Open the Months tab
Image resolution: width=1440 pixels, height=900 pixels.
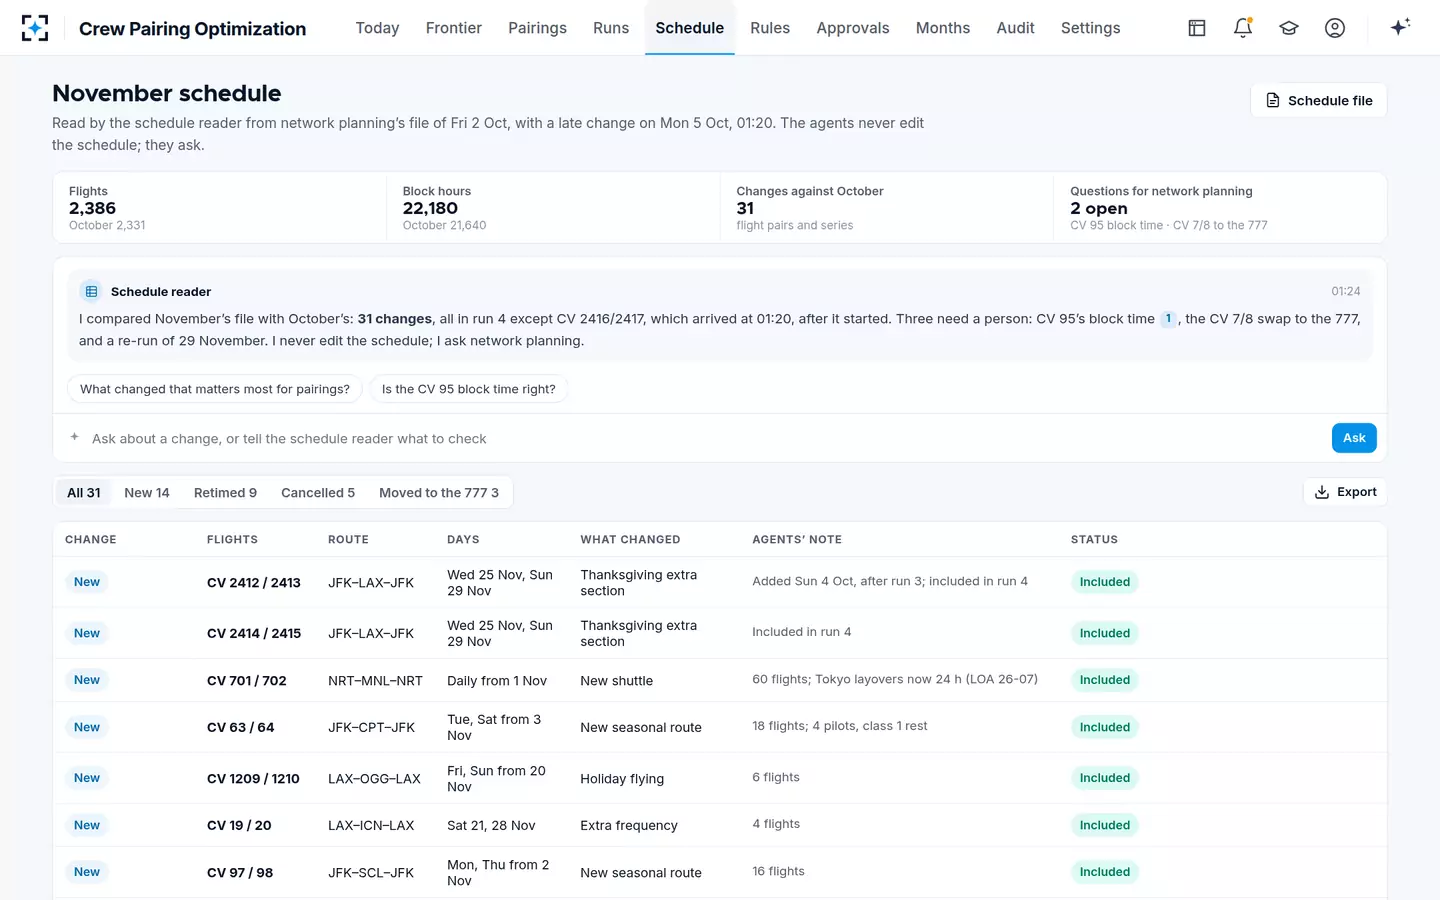click(943, 28)
